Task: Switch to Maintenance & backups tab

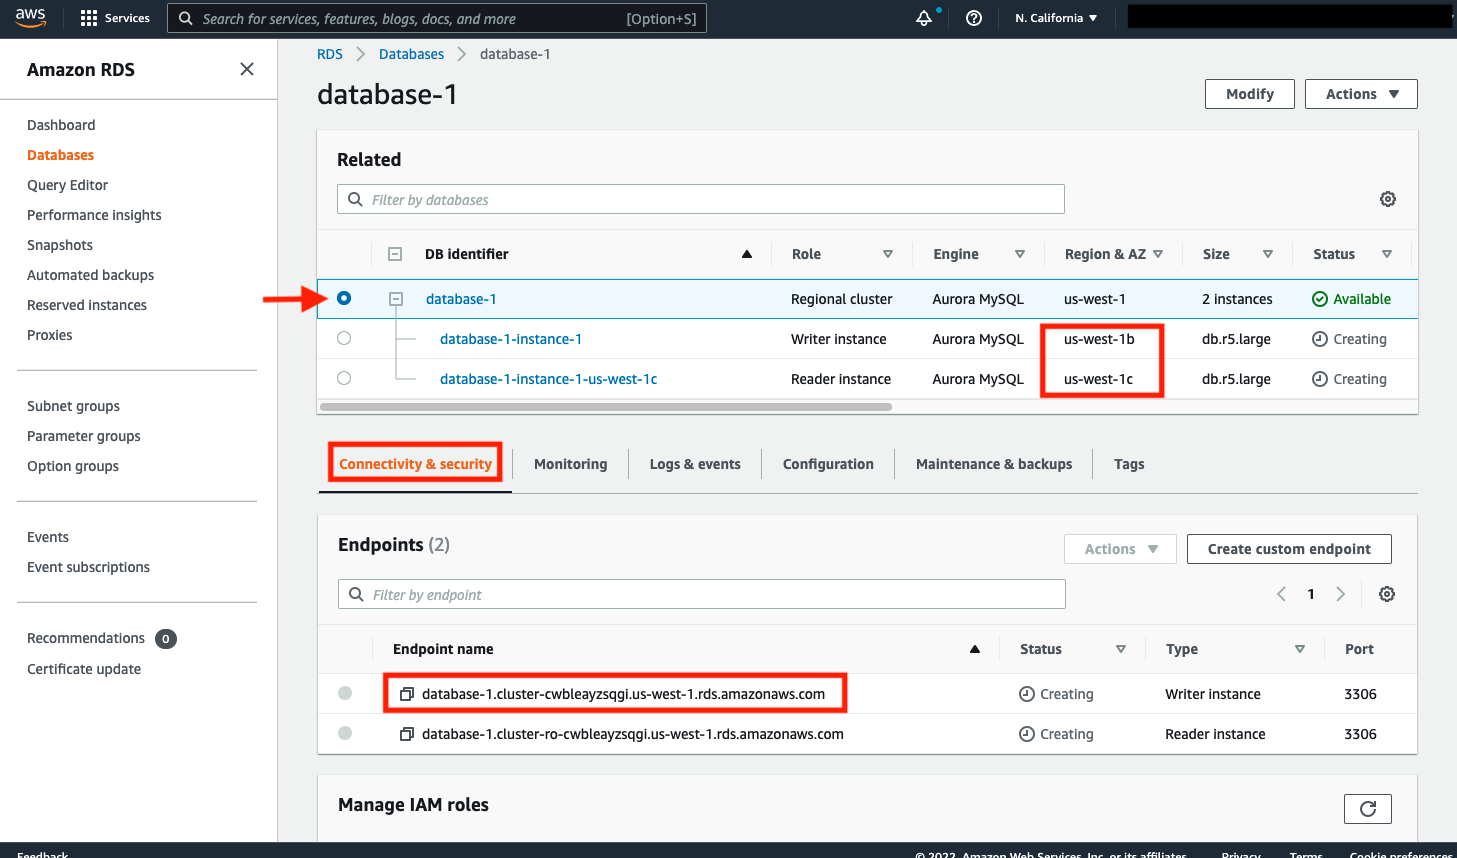Action: pyautogui.click(x=994, y=464)
